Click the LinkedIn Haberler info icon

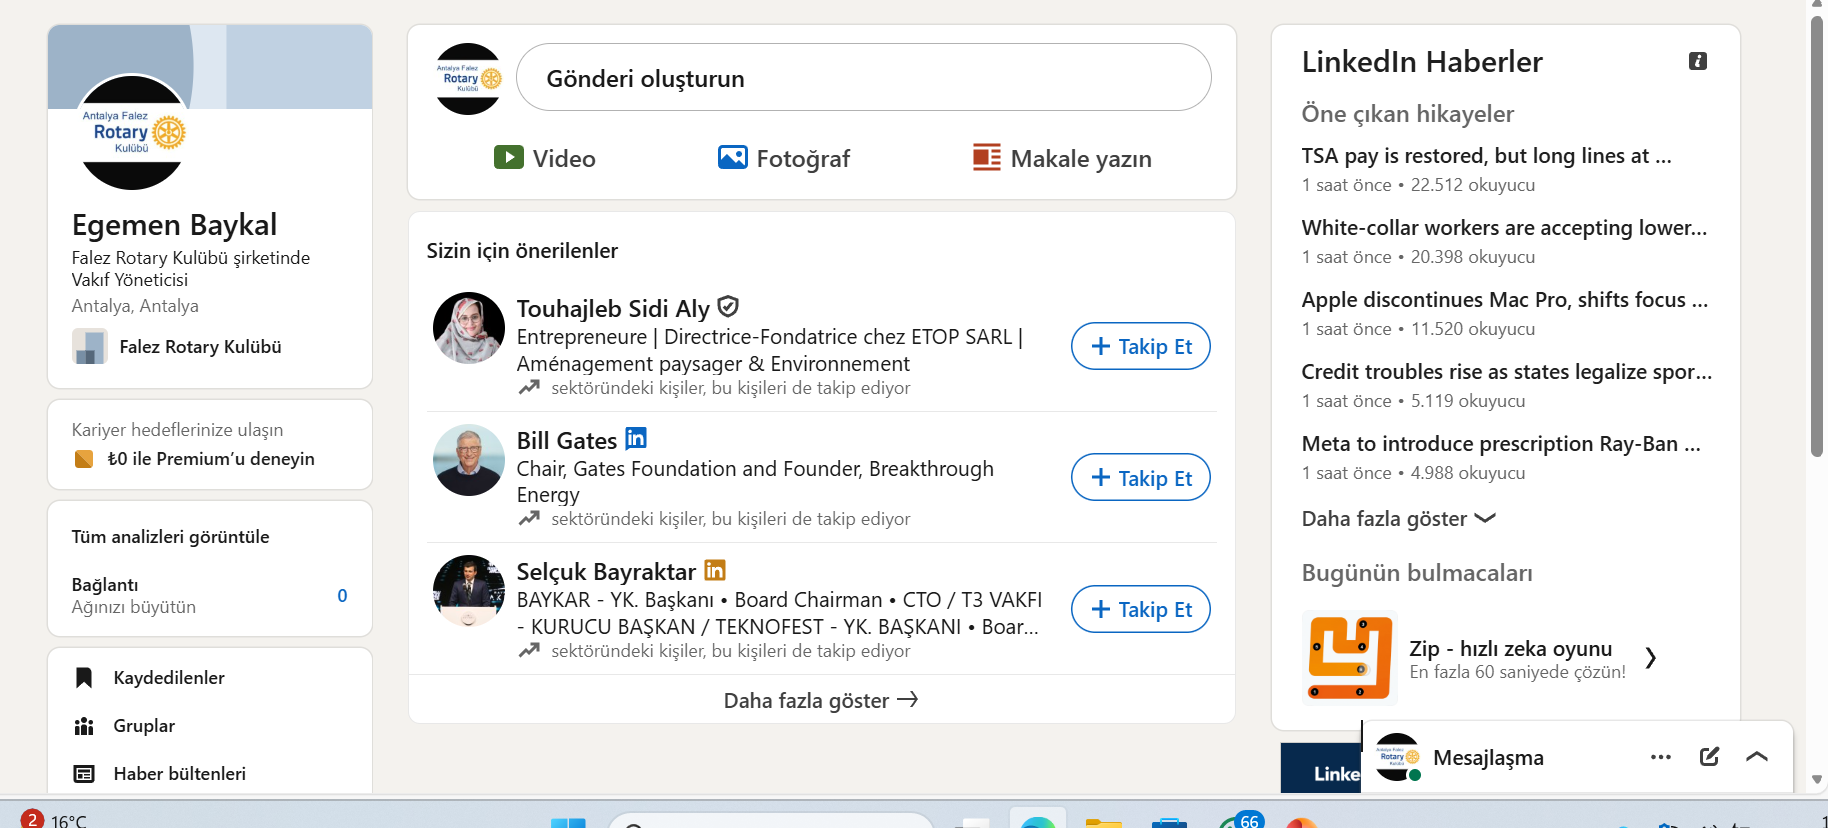coord(1697,61)
